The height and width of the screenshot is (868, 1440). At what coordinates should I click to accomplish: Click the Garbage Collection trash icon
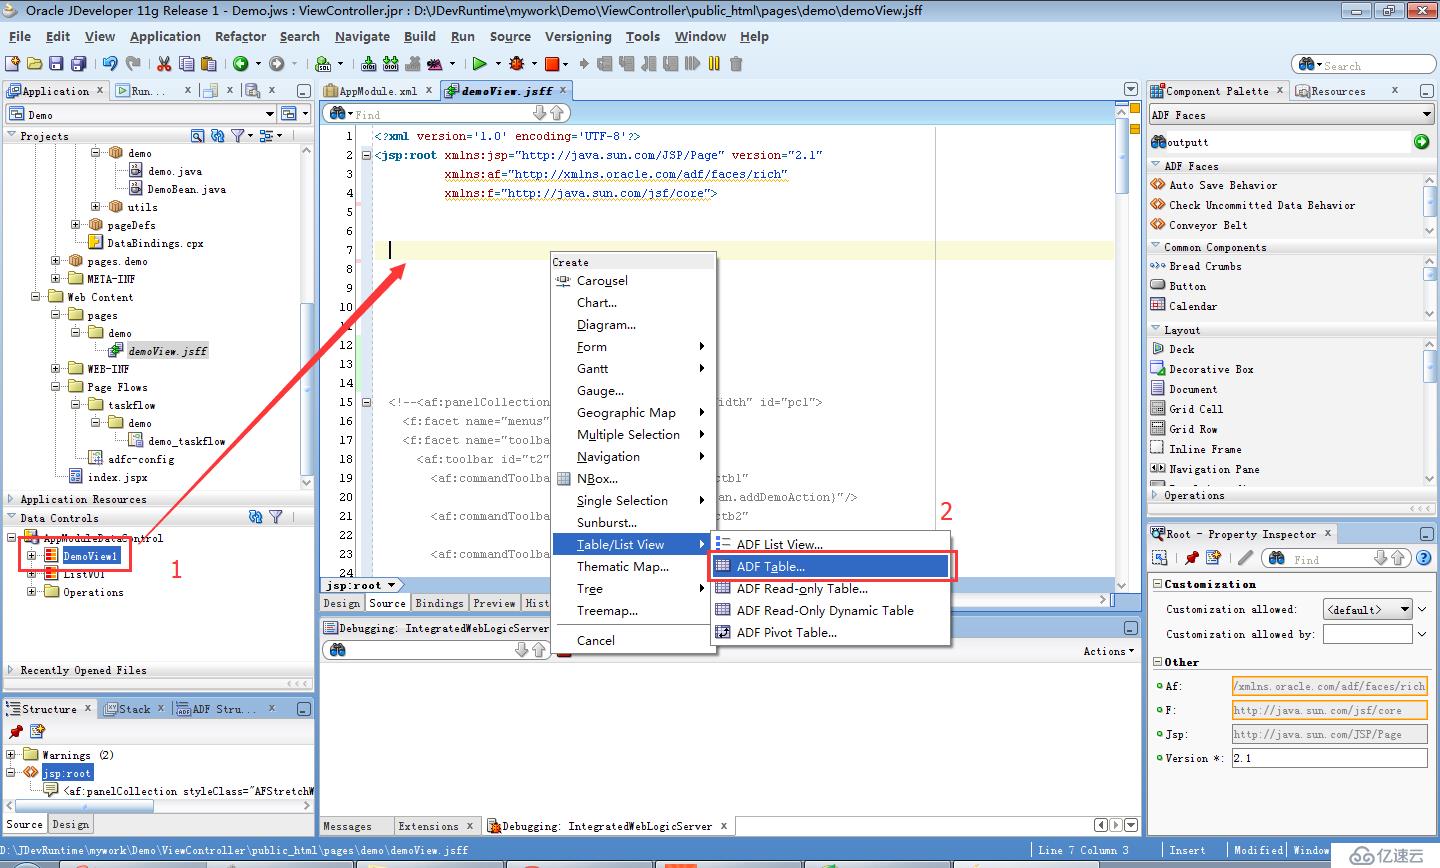point(736,64)
